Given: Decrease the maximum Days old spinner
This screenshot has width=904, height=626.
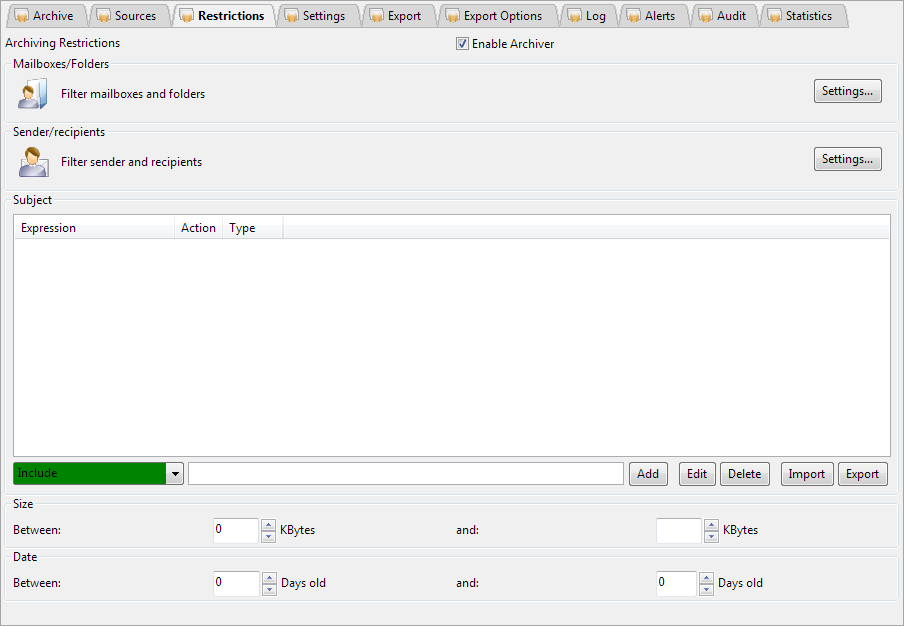Looking at the screenshot, I should tap(707, 589).
